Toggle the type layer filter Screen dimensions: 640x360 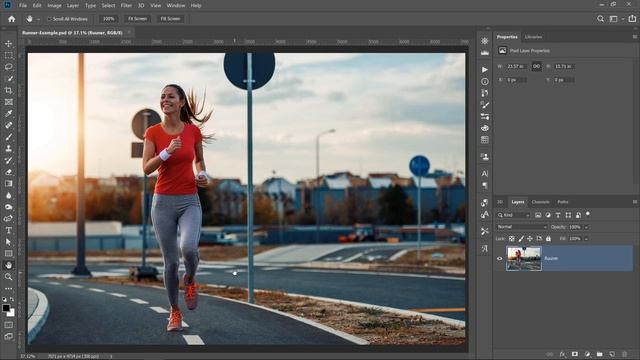coord(558,215)
